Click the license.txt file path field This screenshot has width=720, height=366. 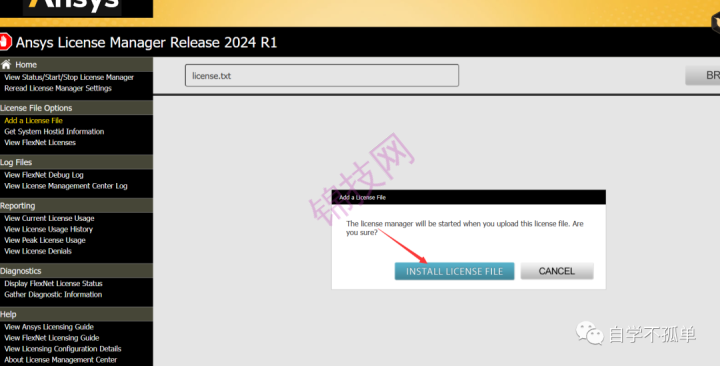[322, 75]
